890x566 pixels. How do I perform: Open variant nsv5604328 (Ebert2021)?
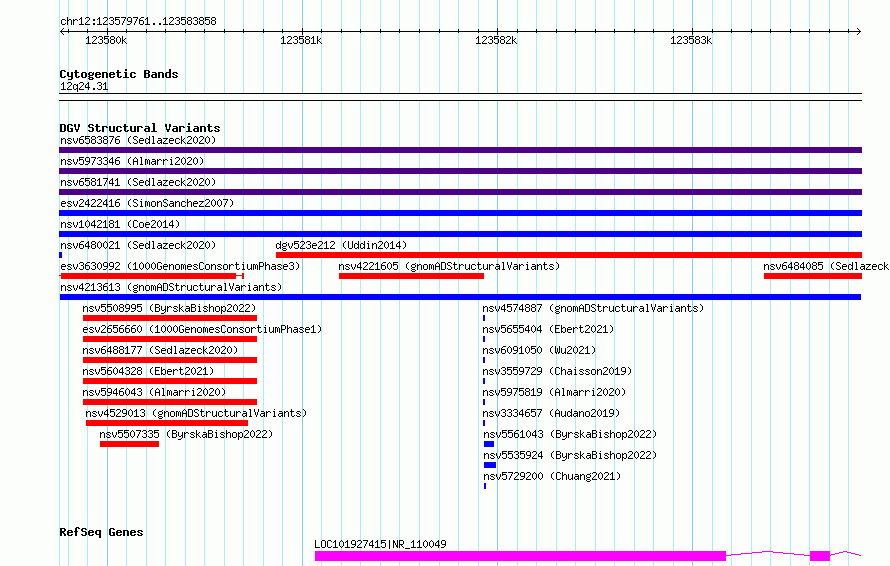148,371
